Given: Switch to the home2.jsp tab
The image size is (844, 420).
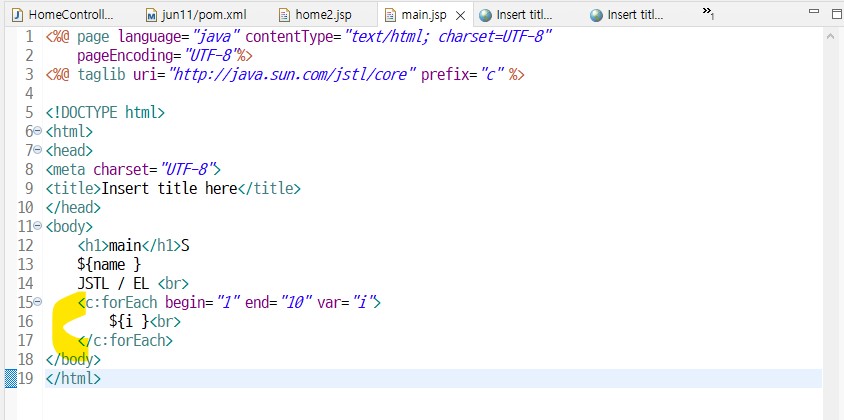Looking at the screenshot, I should tap(315, 15).
